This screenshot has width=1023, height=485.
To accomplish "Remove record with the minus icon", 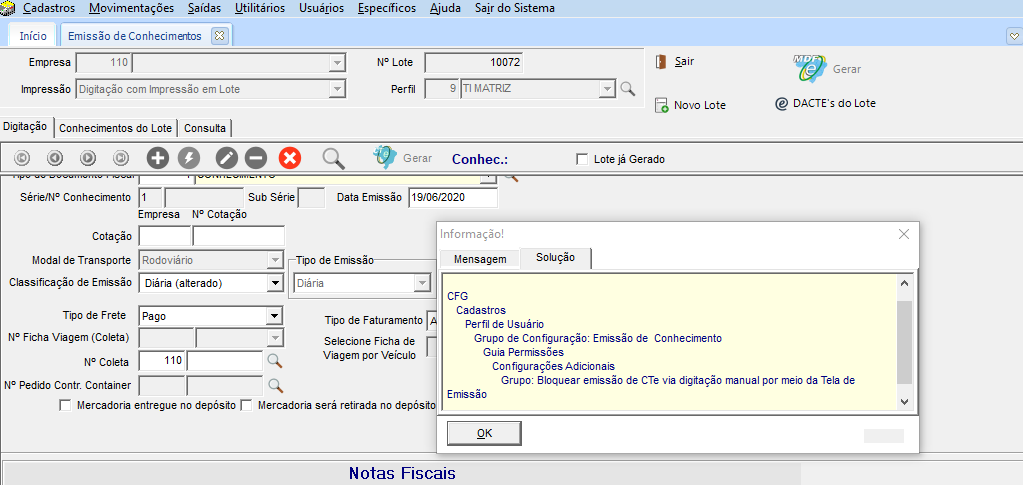I will (x=256, y=158).
